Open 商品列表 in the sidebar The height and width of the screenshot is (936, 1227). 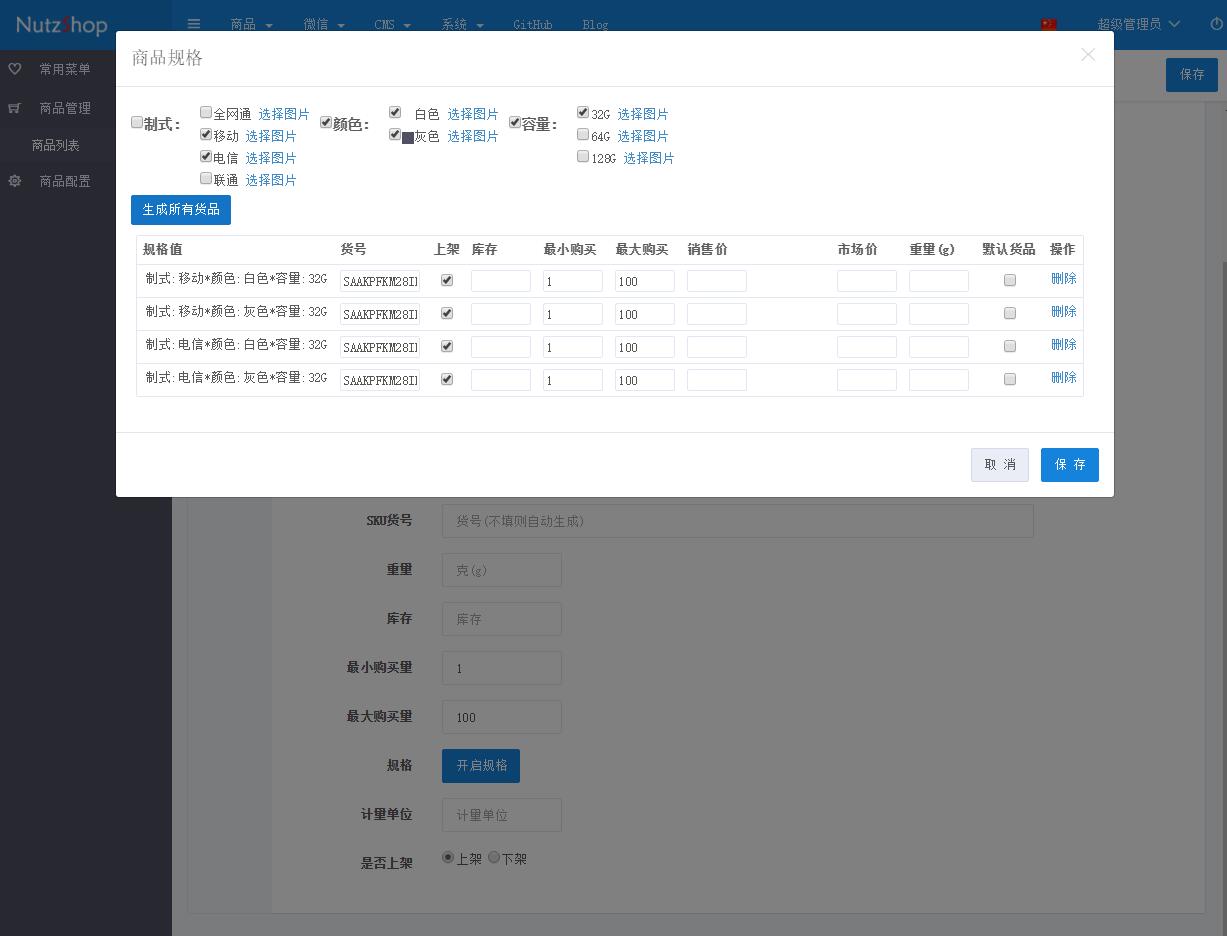tap(56, 145)
